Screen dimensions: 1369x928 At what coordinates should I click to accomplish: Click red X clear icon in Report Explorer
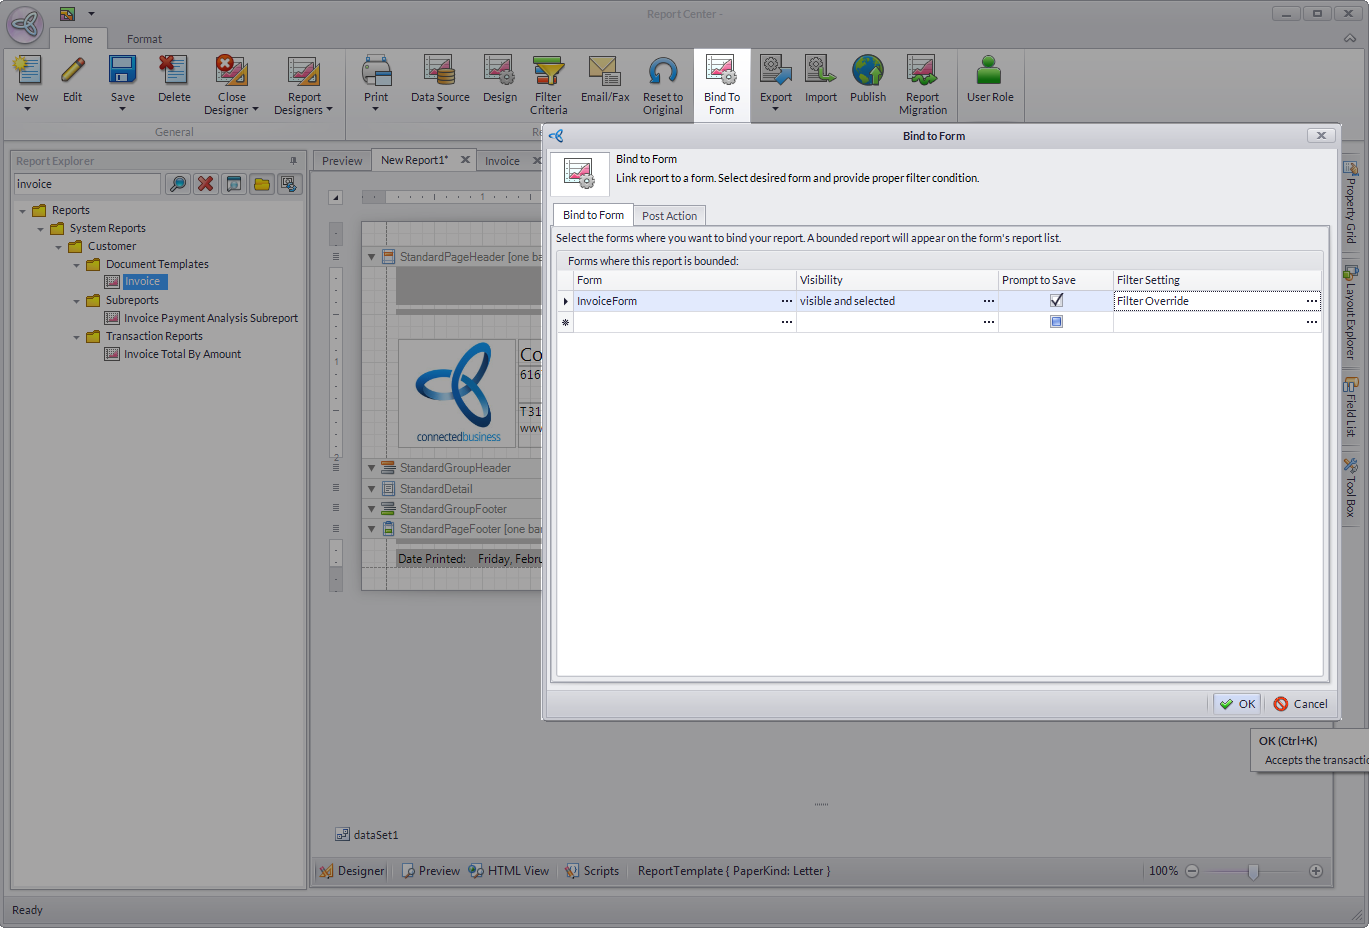coord(205,184)
